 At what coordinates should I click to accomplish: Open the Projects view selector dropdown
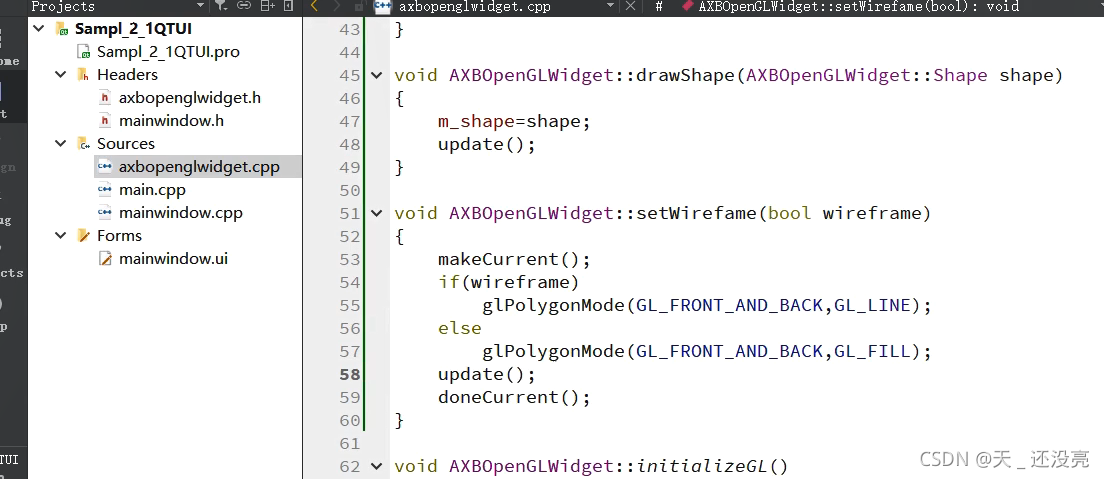pos(201,6)
